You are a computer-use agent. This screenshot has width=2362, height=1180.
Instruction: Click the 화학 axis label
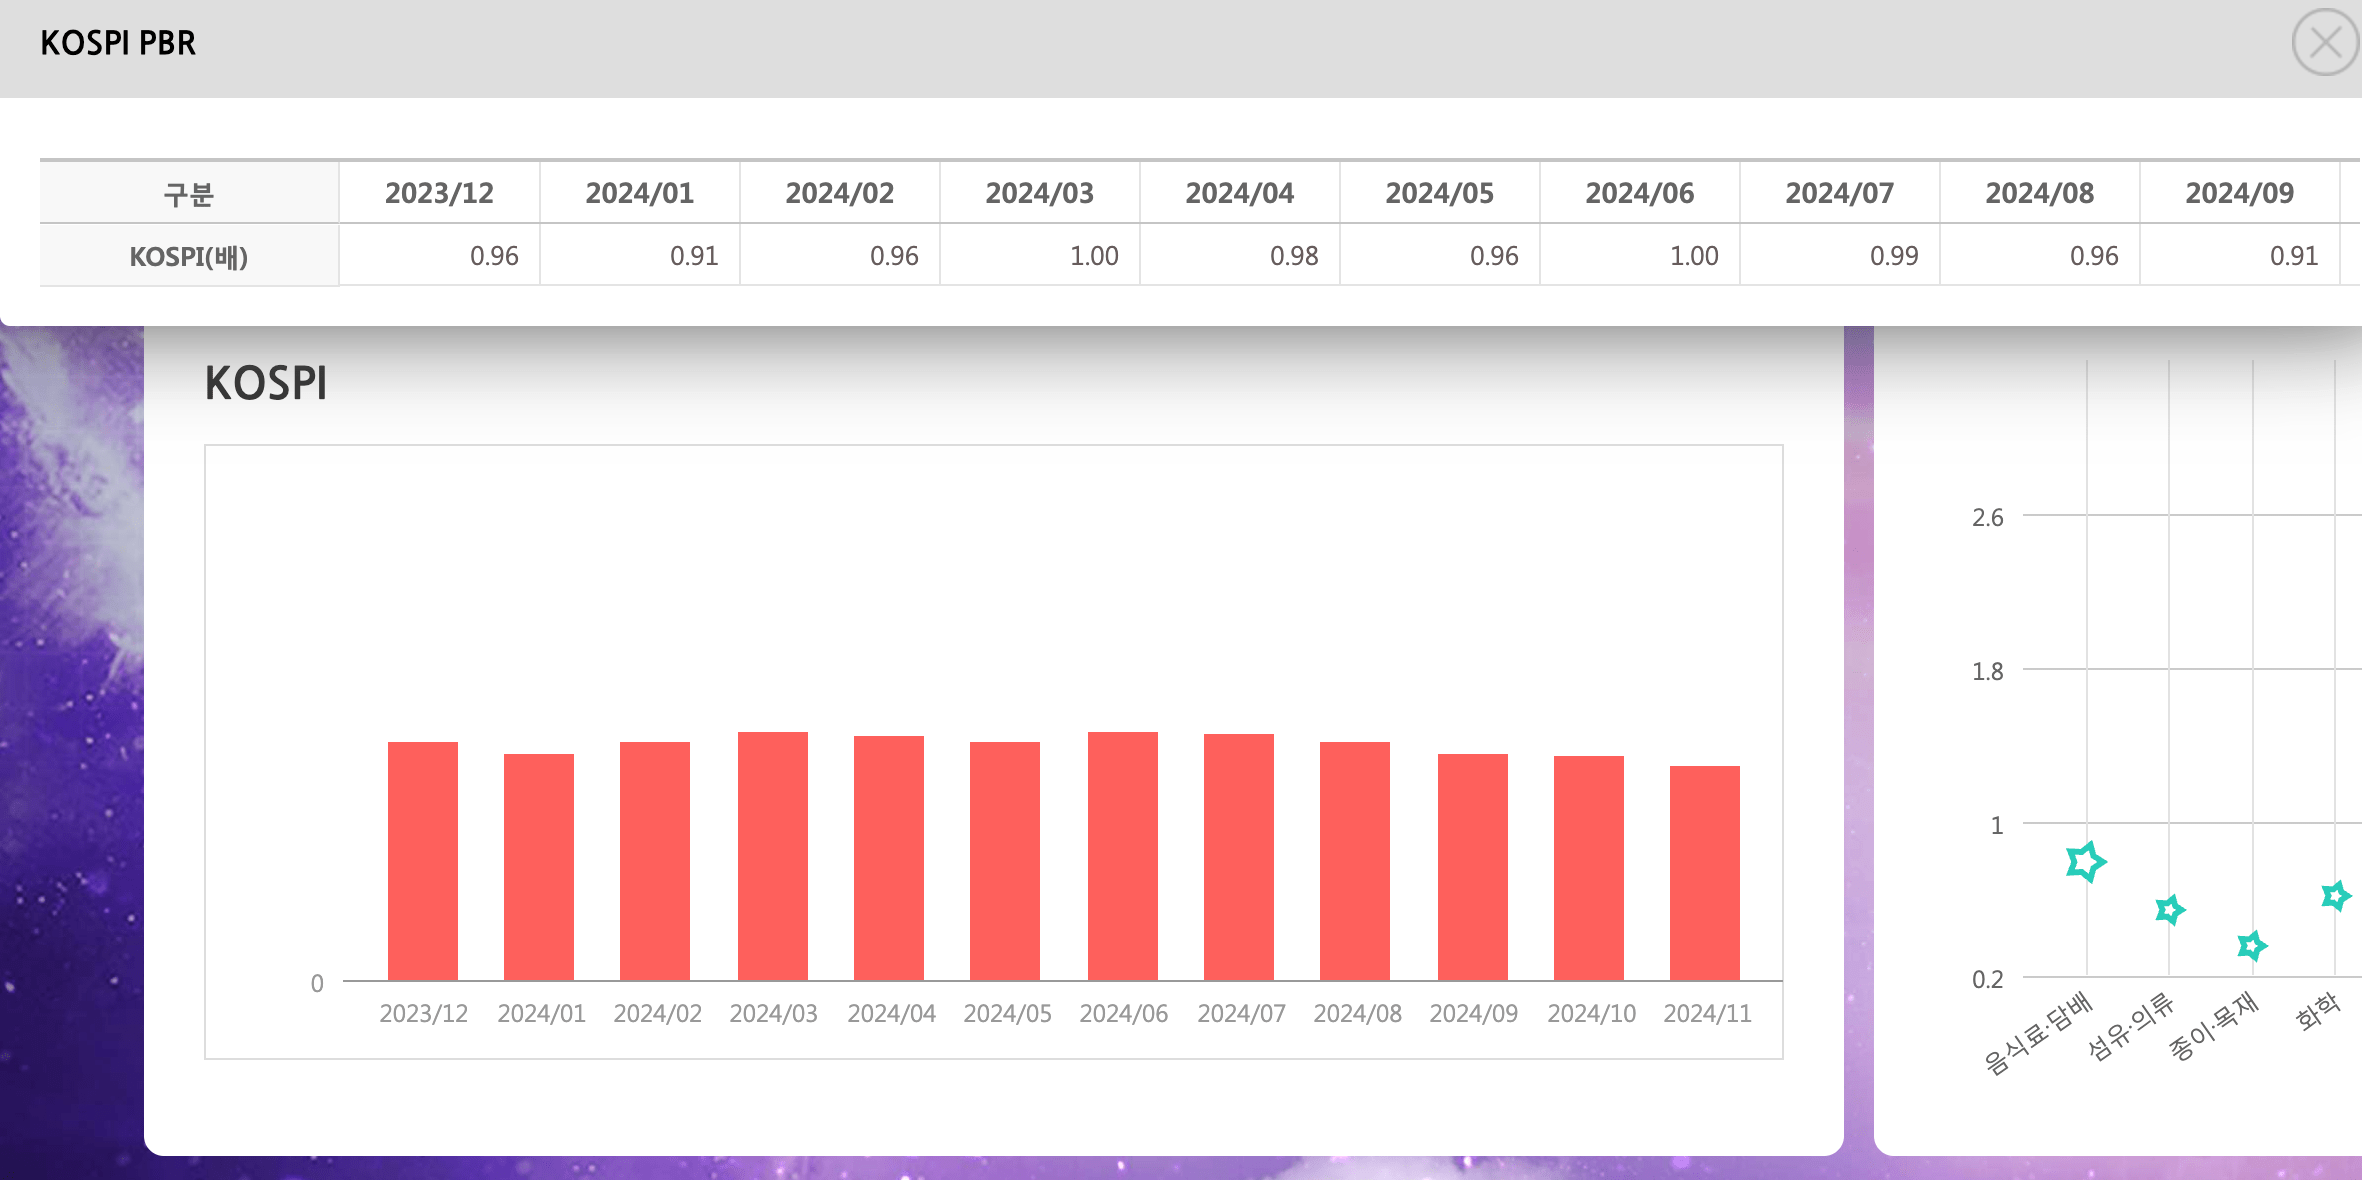point(2318,1011)
